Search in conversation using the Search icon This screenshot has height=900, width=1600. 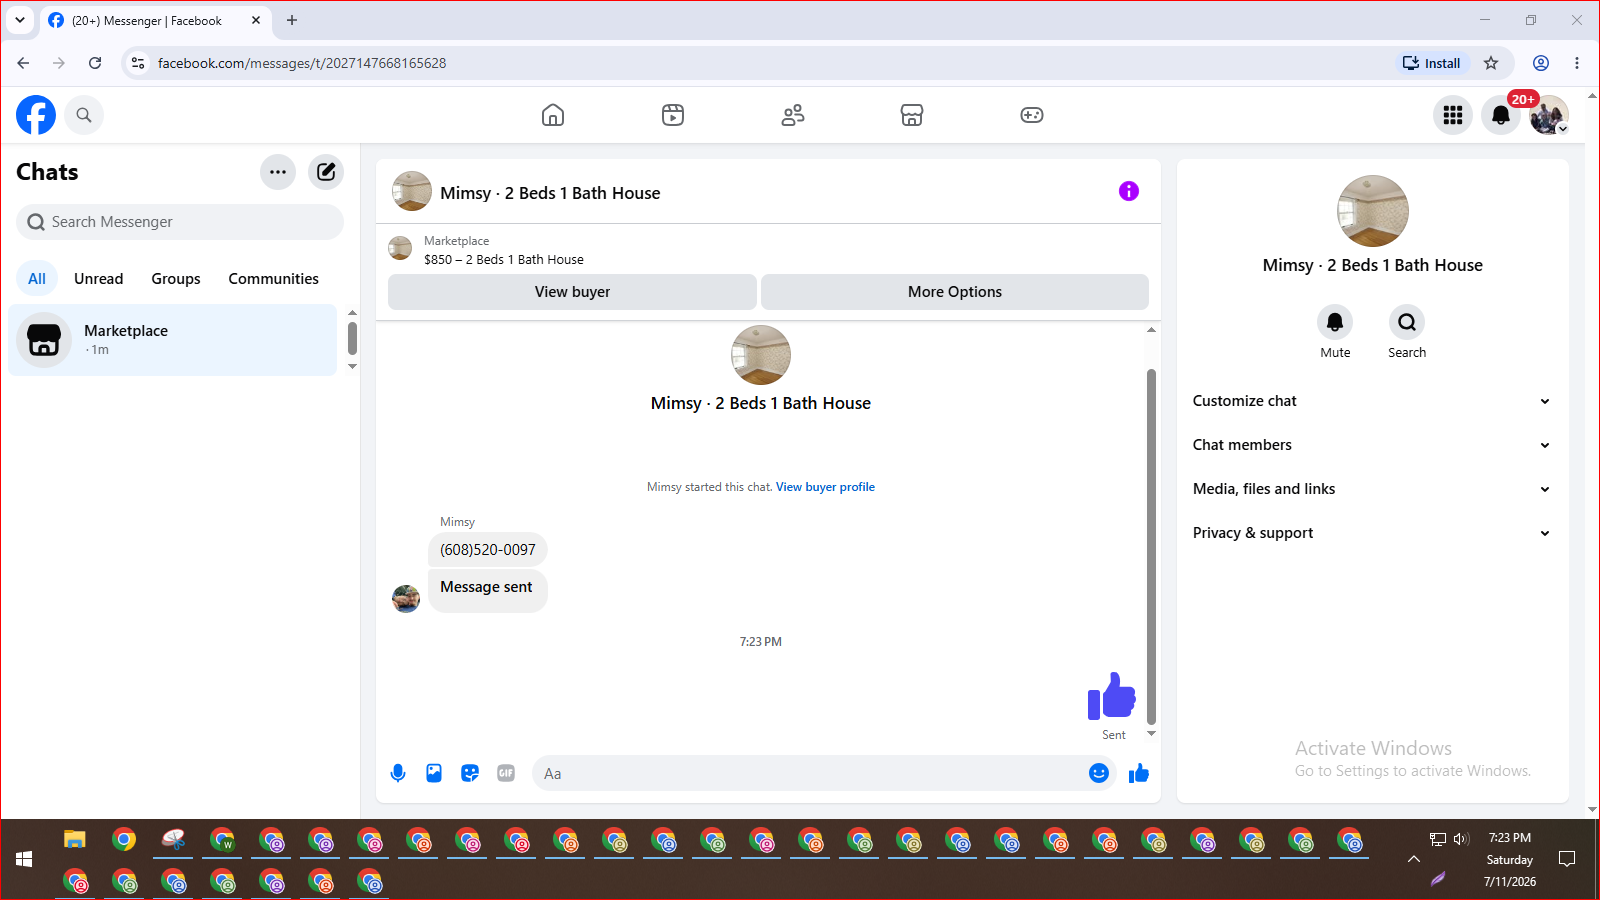(1407, 322)
